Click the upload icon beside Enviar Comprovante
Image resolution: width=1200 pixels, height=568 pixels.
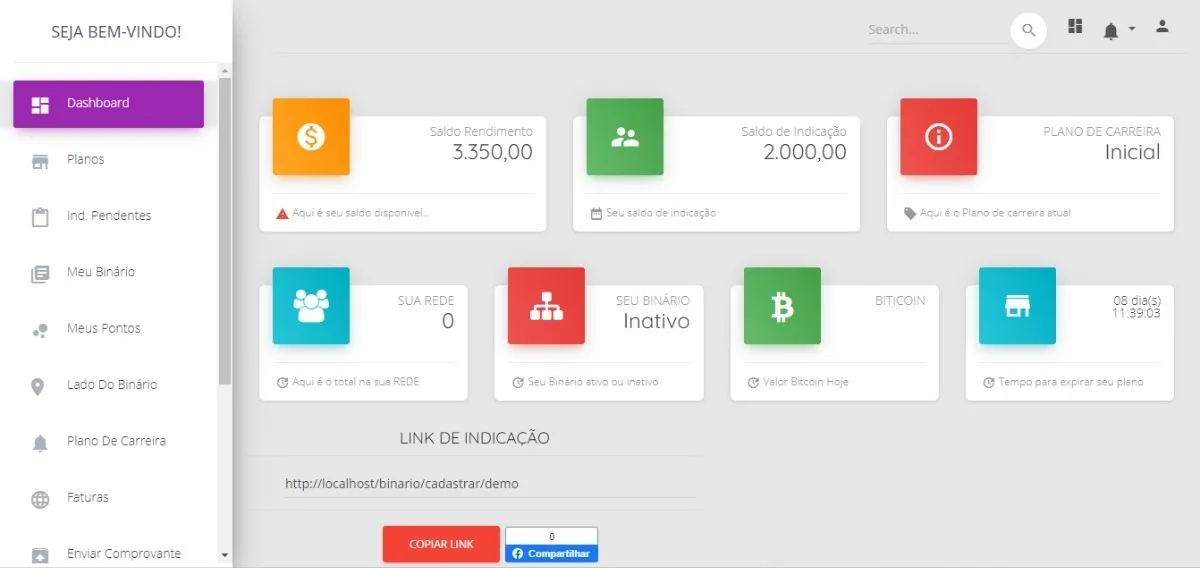(x=40, y=554)
